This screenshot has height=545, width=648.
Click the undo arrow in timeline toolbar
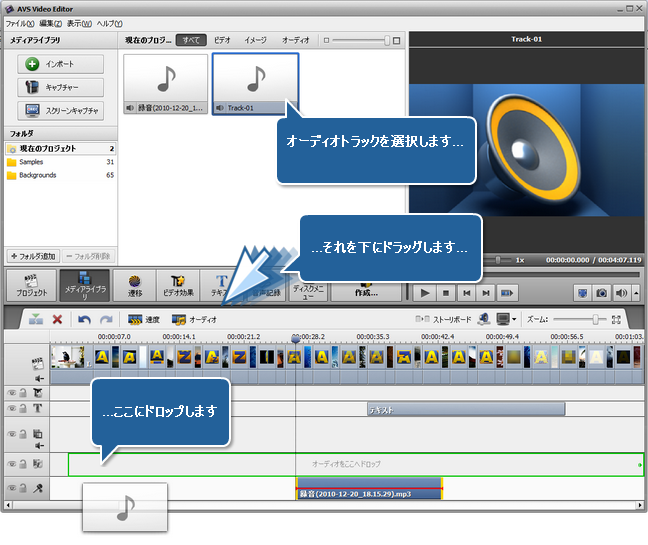coord(84,319)
